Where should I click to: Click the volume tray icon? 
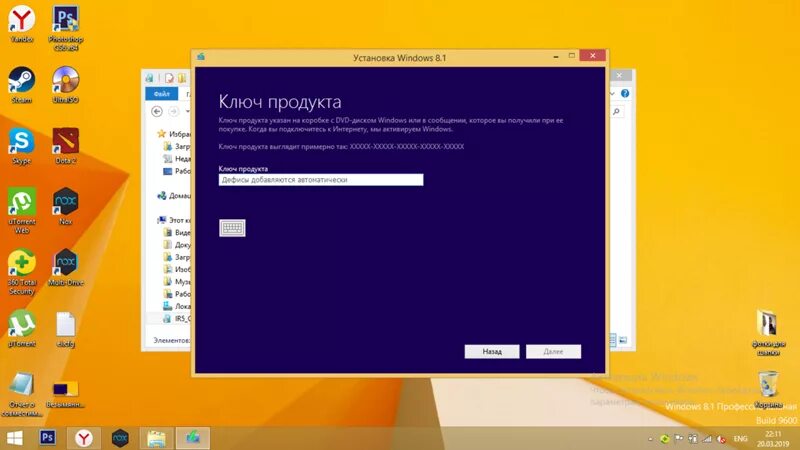tap(721, 439)
